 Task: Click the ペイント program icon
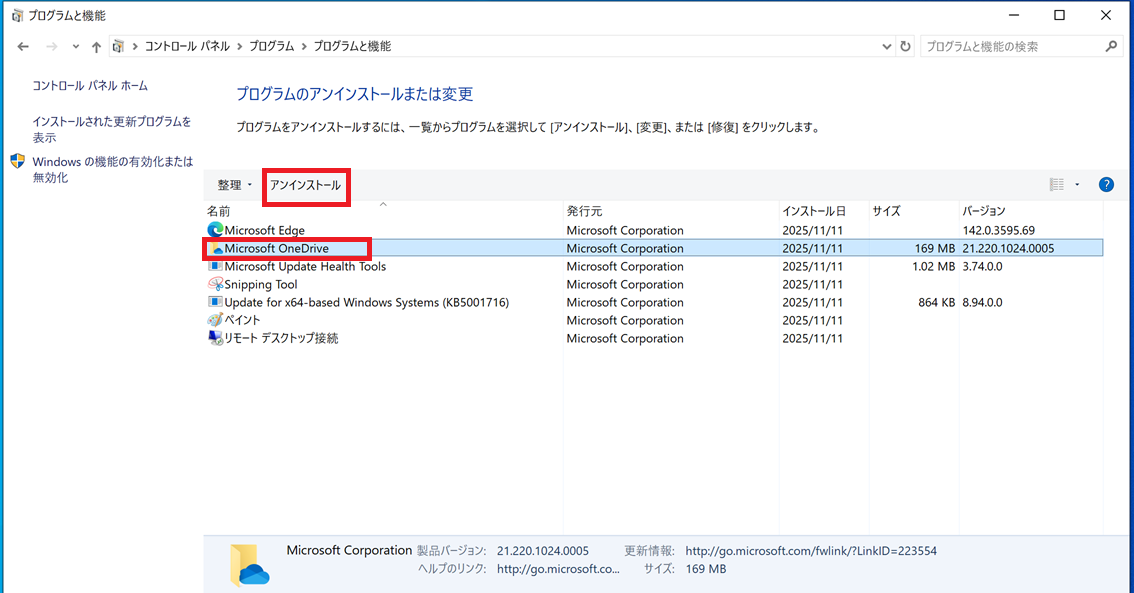[215, 321]
